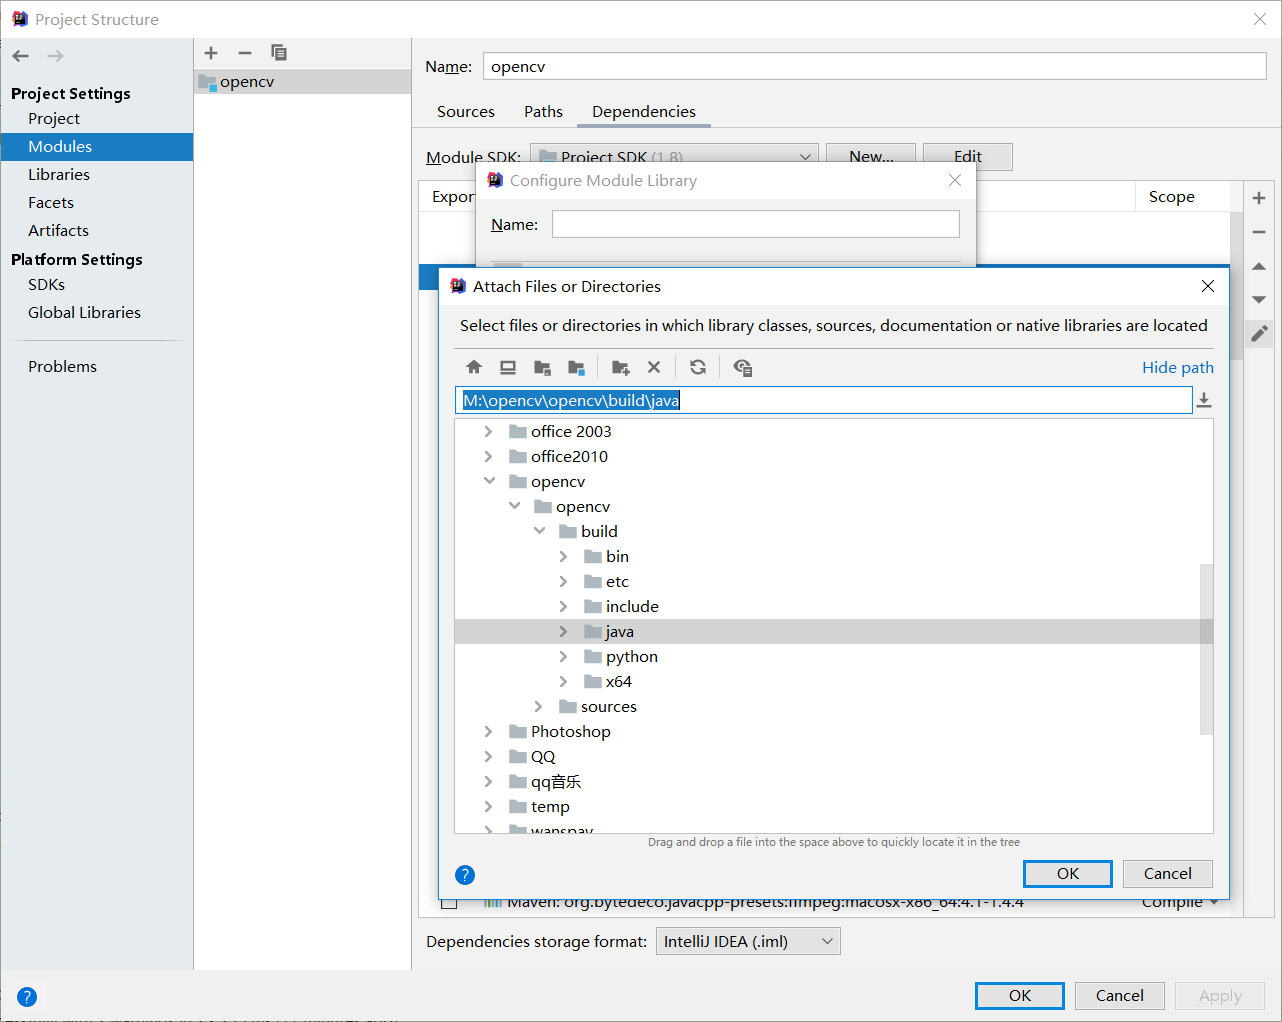Go to the Home directory icon
This screenshot has width=1282, height=1022.
coord(474,367)
